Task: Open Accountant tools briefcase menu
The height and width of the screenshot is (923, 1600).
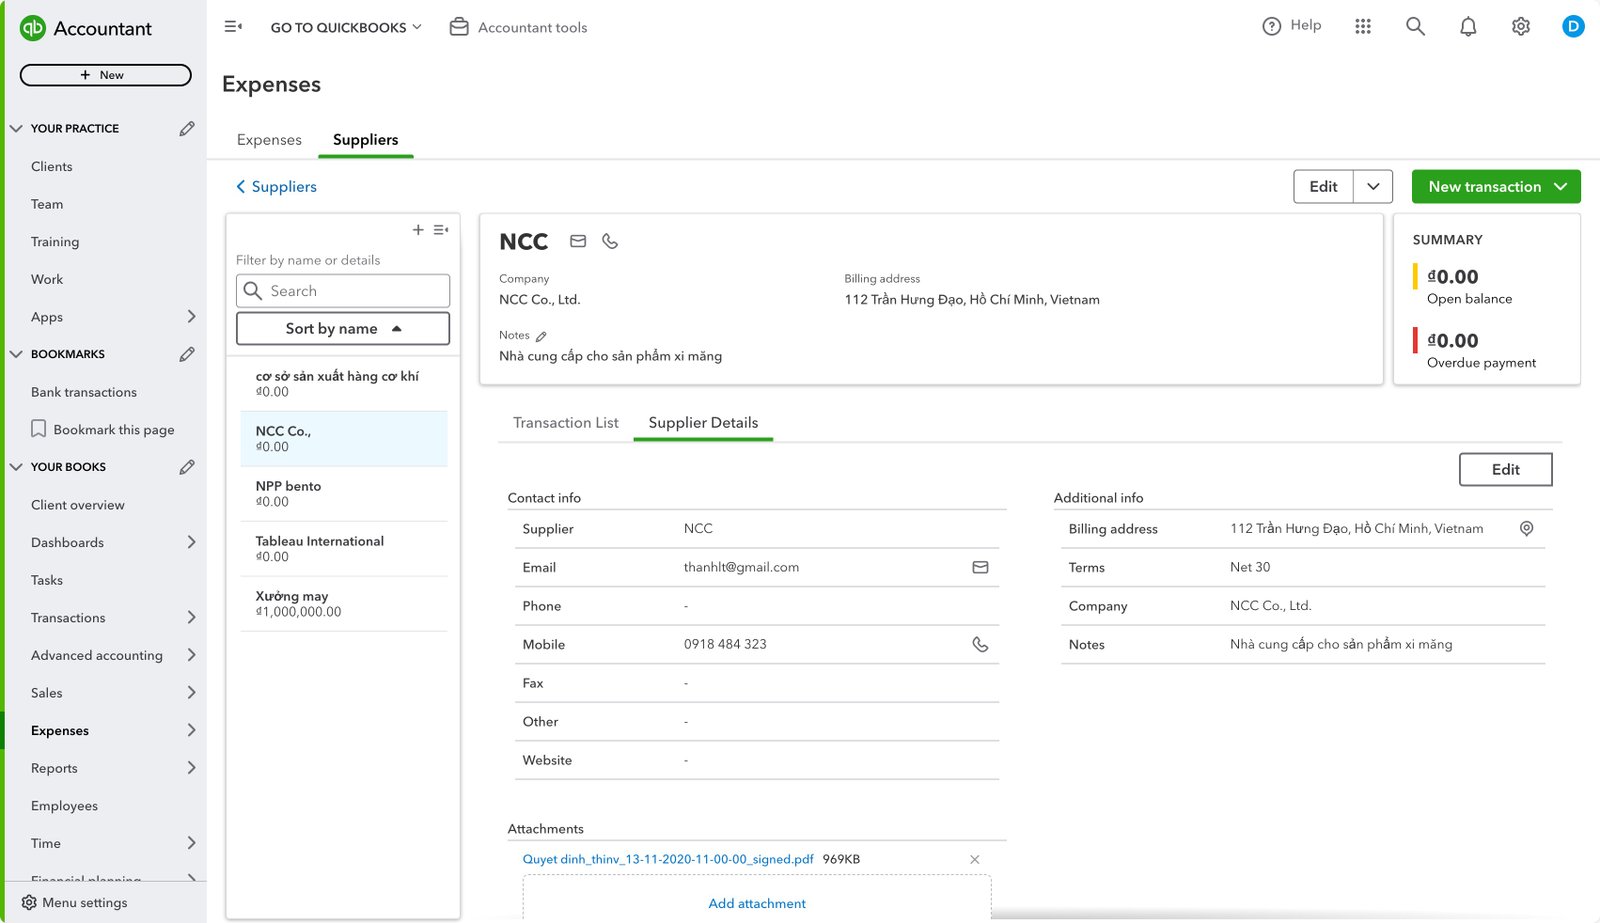Action: (518, 27)
